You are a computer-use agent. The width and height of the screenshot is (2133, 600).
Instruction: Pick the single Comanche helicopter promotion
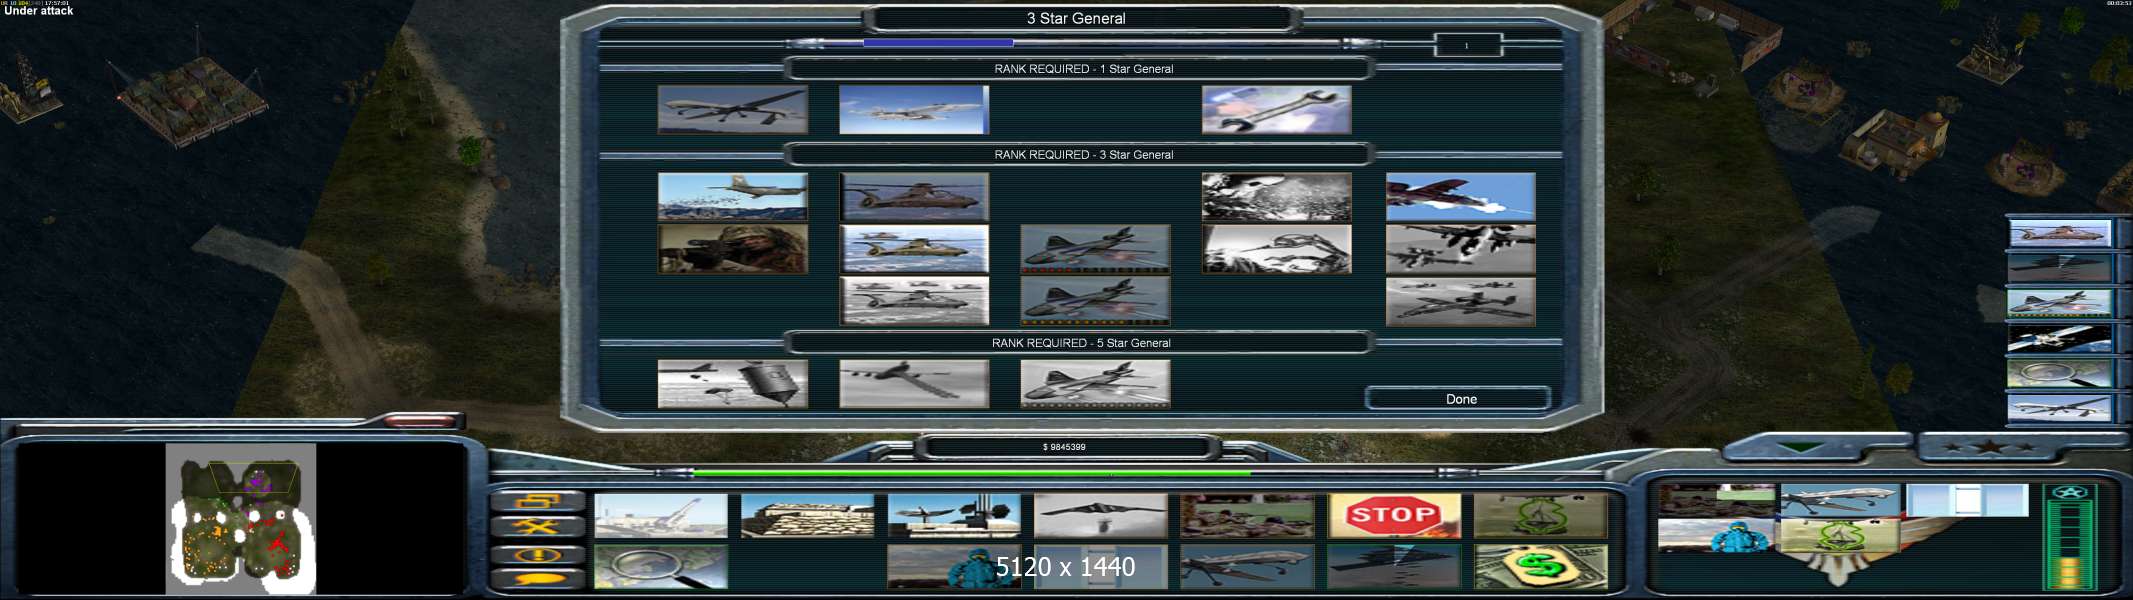914,197
